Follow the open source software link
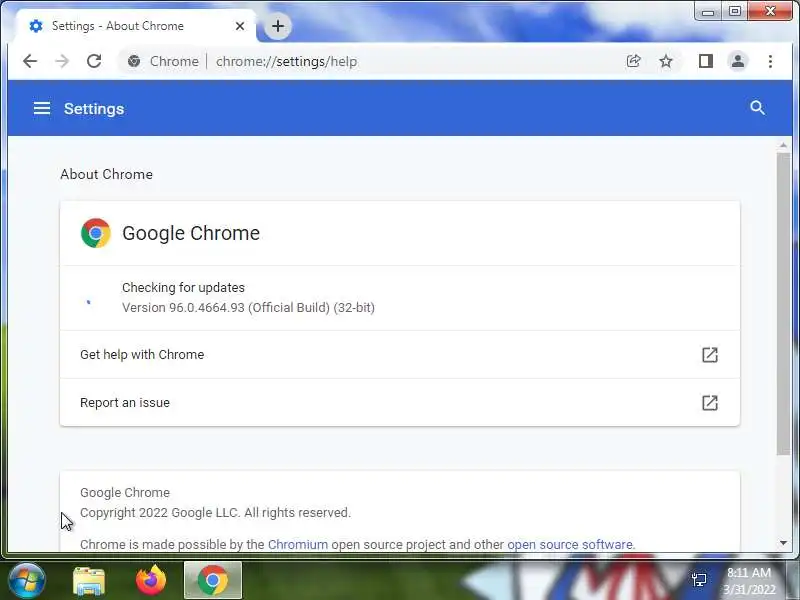The width and height of the screenshot is (800, 600). pyautogui.click(x=570, y=544)
